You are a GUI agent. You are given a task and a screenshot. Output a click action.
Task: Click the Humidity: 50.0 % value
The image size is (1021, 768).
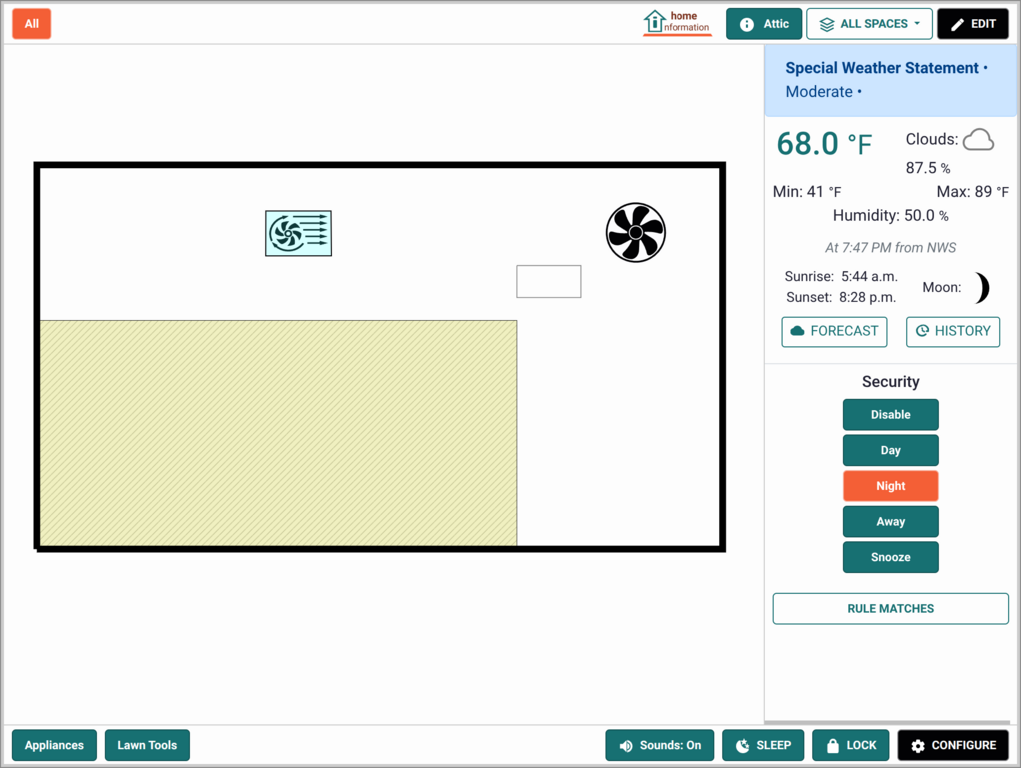890,216
